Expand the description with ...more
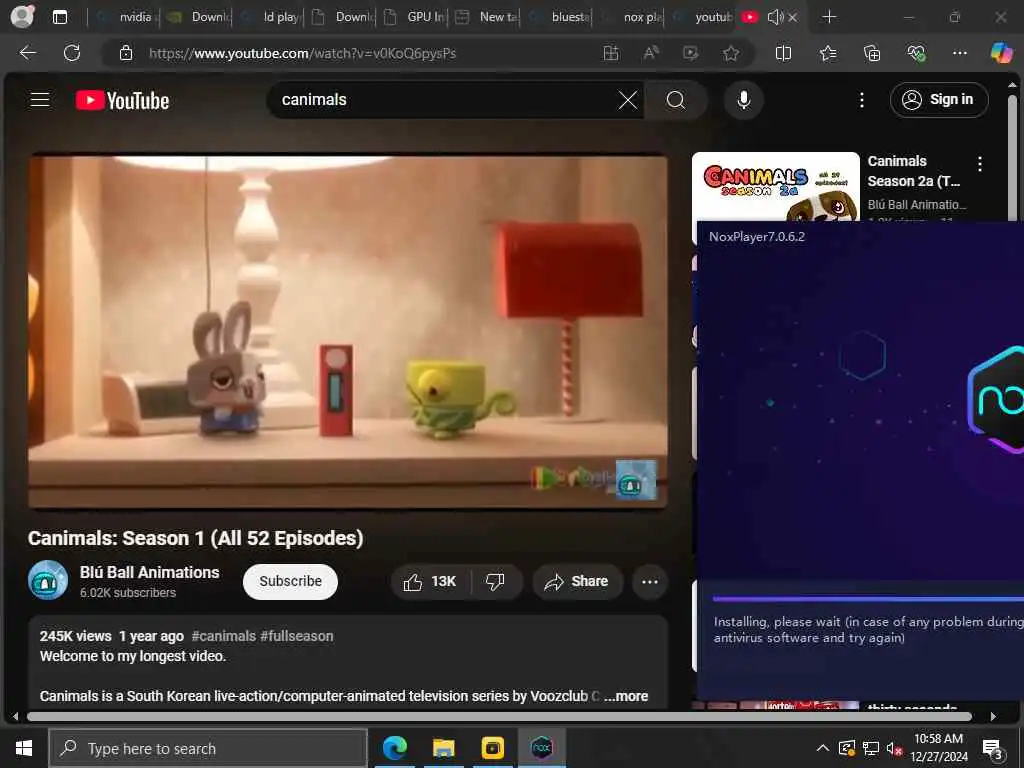1024x768 pixels. point(626,696)
